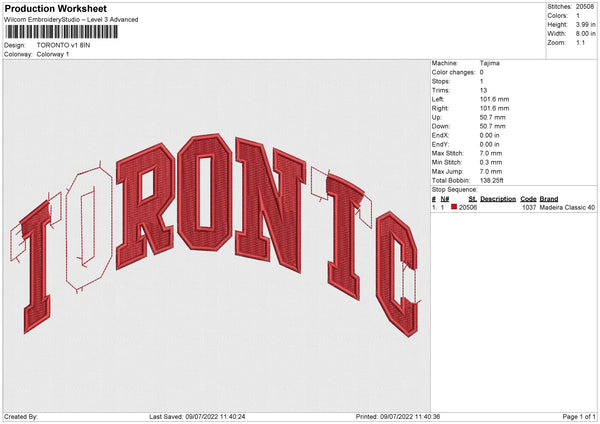Image resolution: width=600 pixels, height=424 pixels.
Task: Select the Max Stitch value 7.0 mm
Action: (491, 153)
